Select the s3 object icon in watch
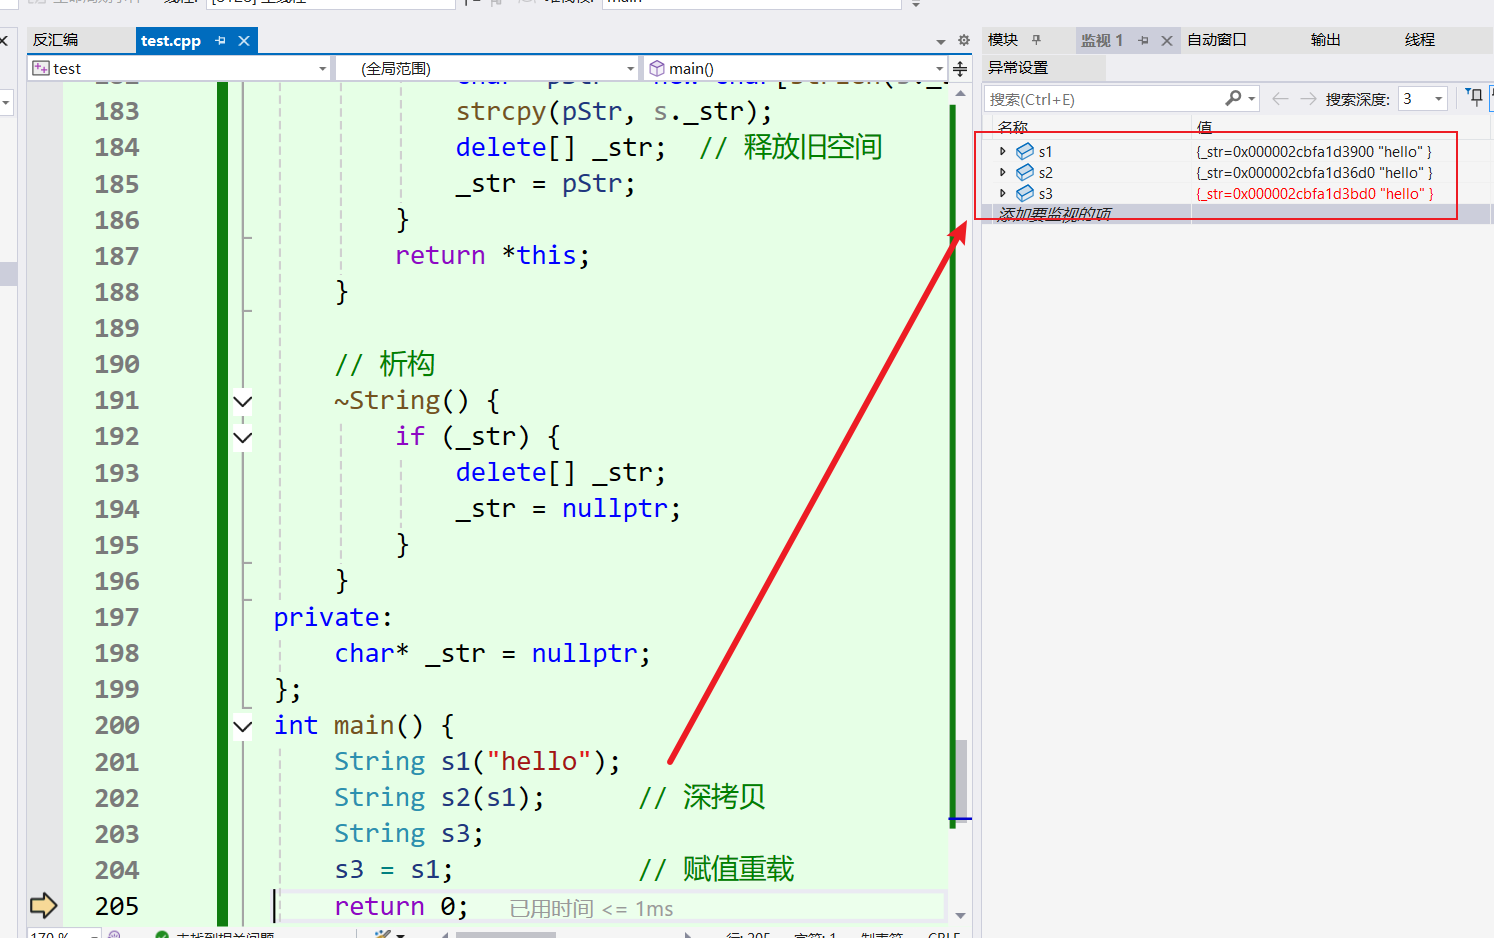Image resolution: width=1494 pixels, height=938 pixels. (1025, 194)
